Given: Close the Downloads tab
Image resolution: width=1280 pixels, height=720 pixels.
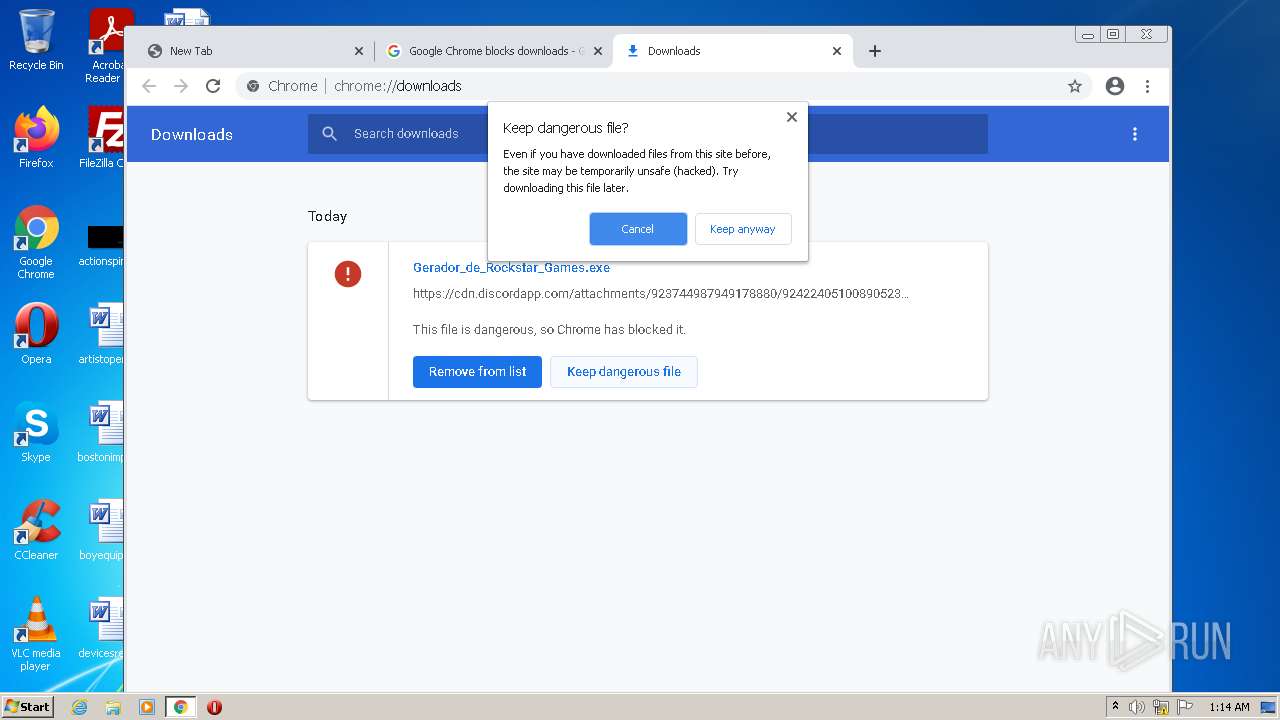Looking at the screenshot, I should (x=837, y=51).
